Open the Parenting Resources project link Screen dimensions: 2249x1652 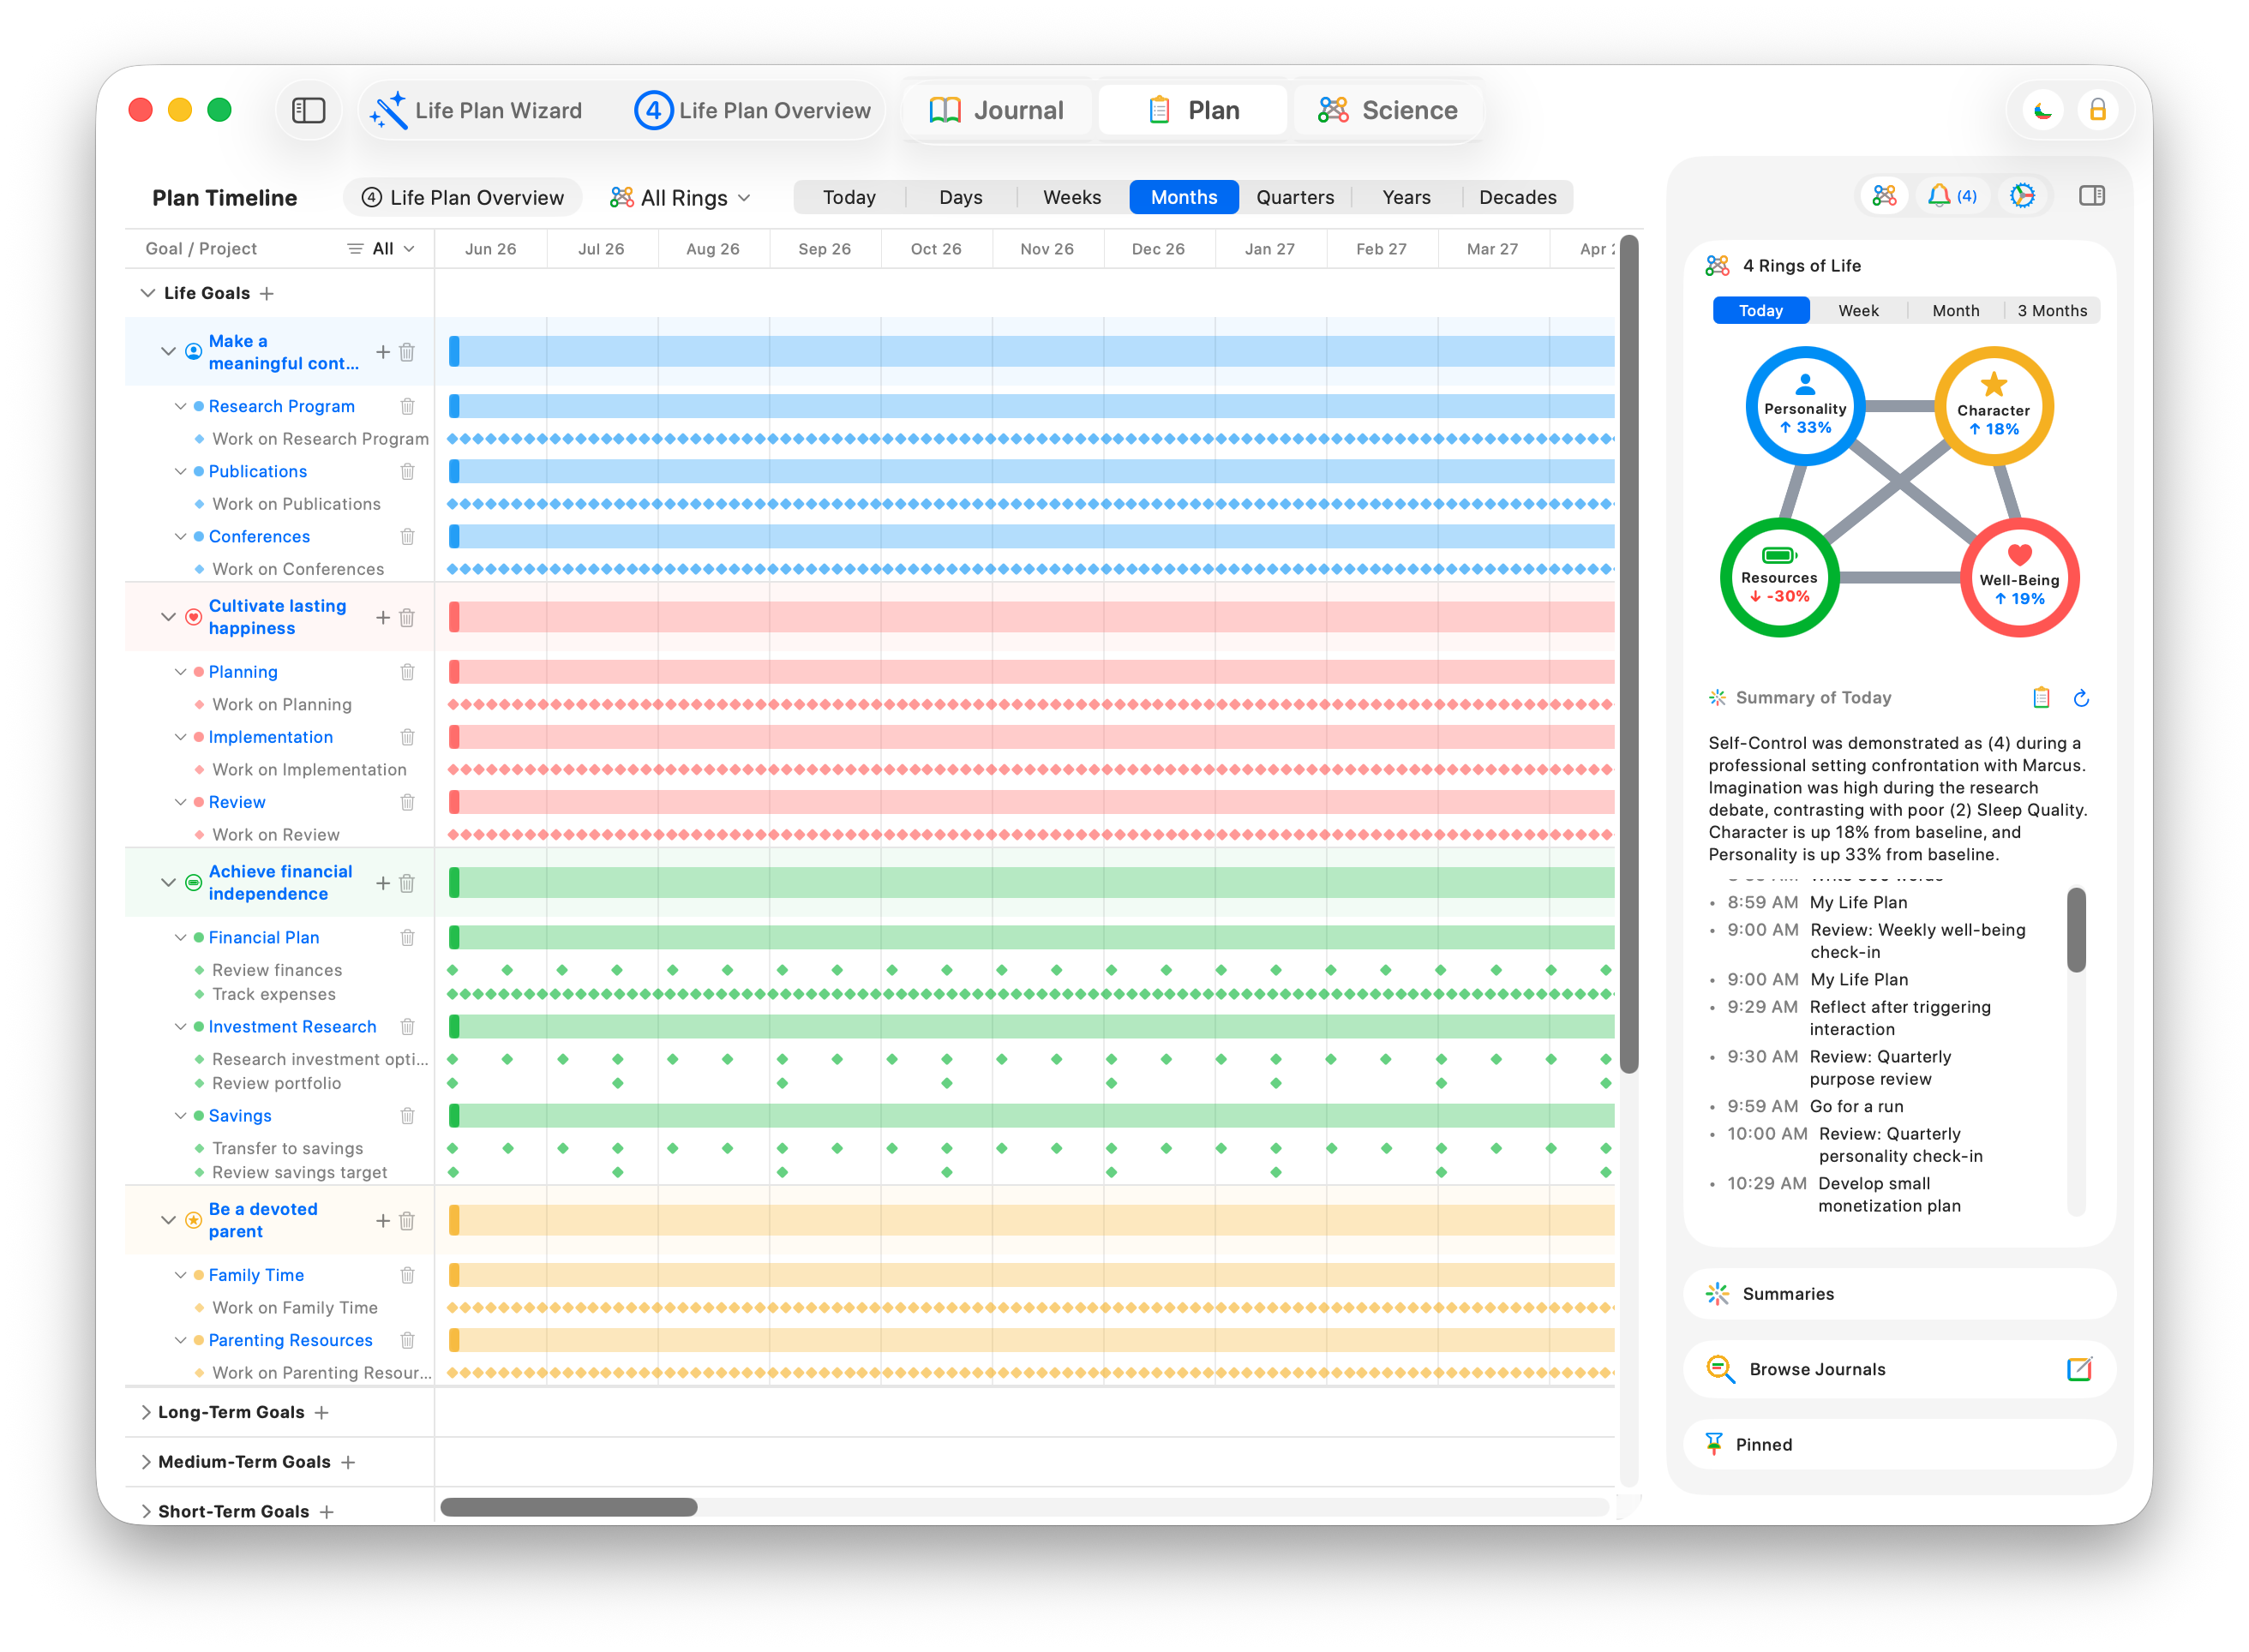(290, 1340)
